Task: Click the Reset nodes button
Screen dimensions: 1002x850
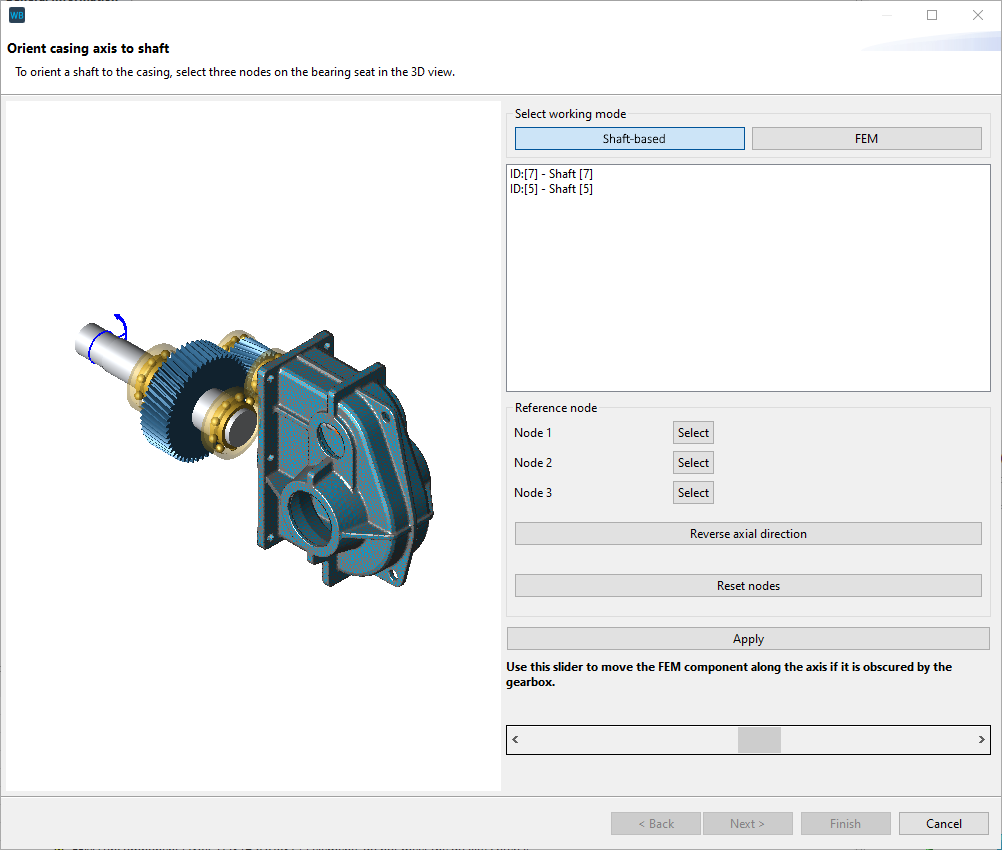Action: click(747, 585)
